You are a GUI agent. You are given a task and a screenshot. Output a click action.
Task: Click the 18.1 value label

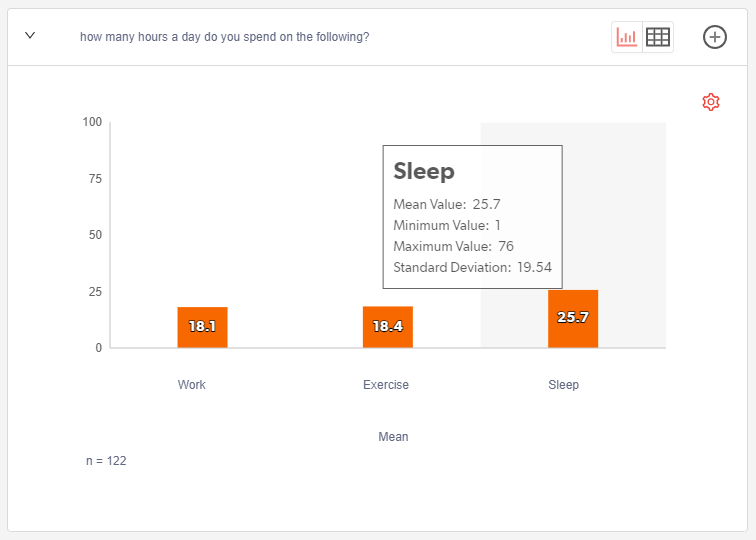pyautogui.click(x=203, y=326)
